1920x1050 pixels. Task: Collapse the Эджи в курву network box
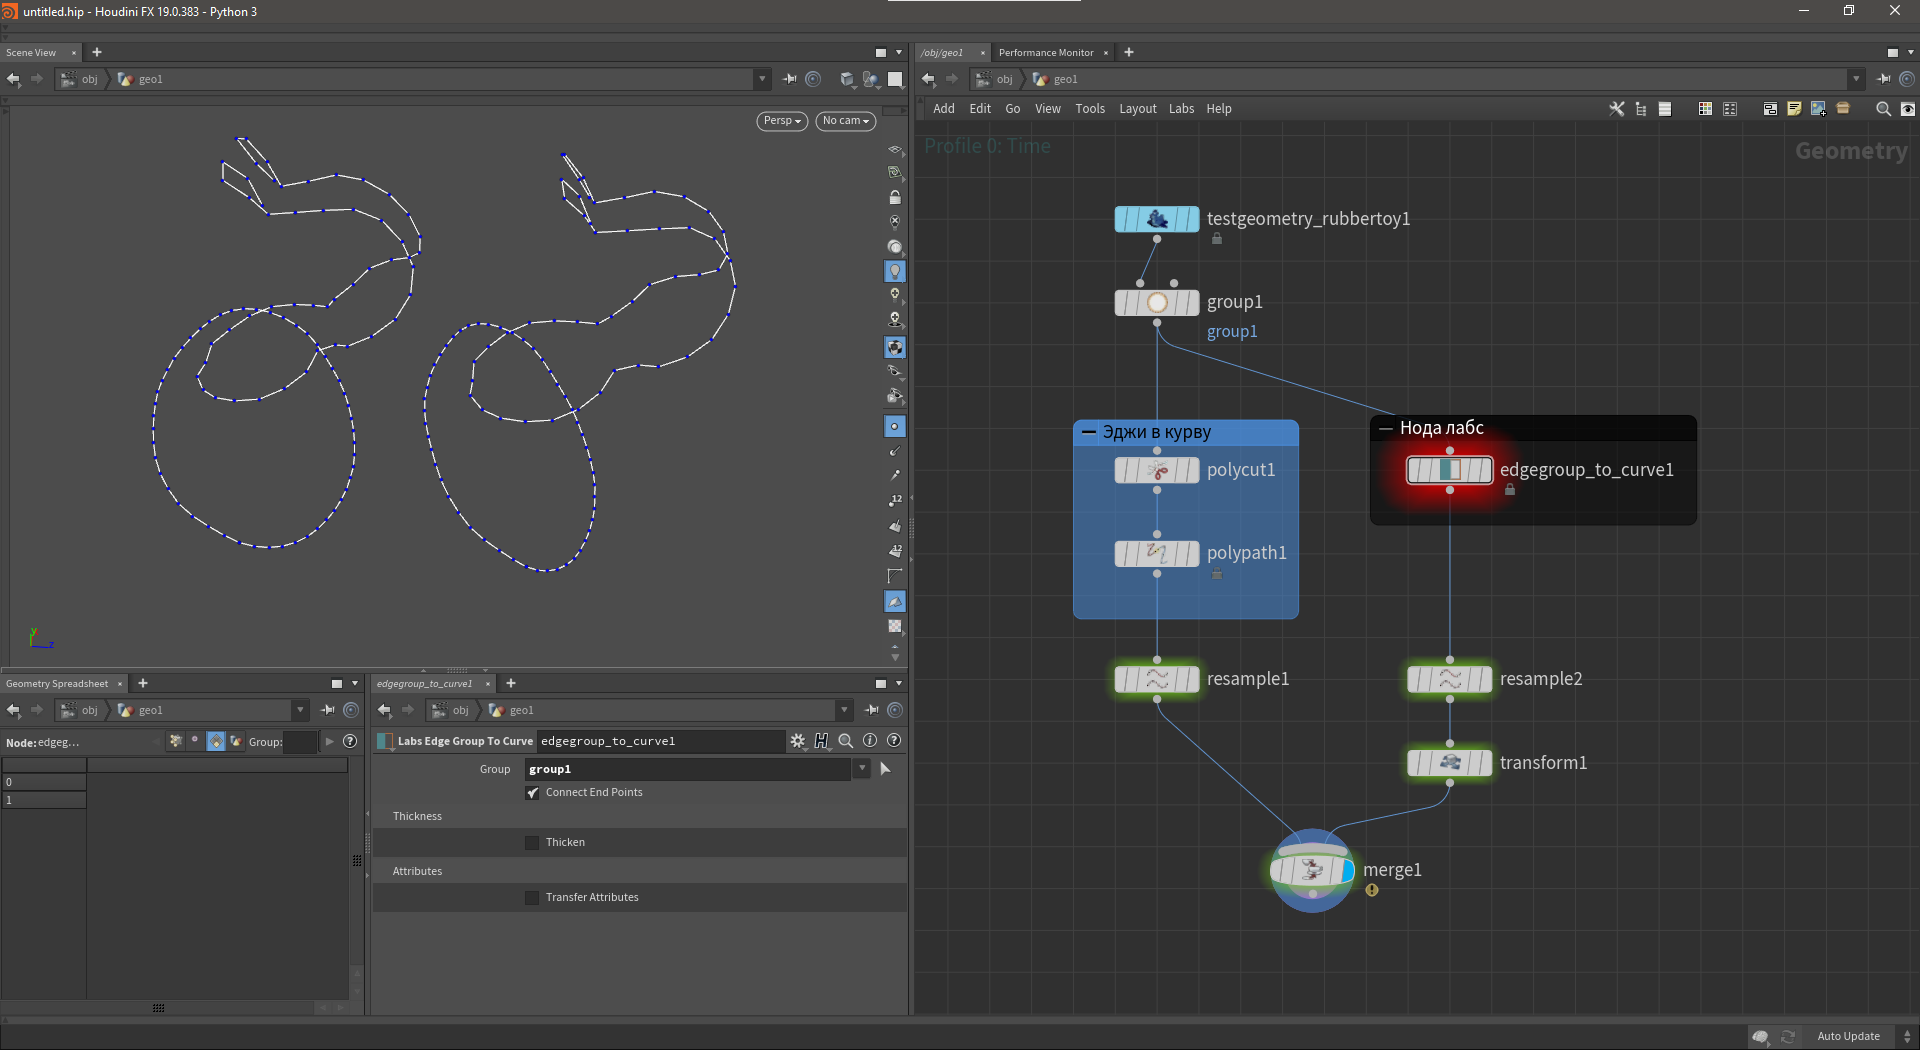(1089, 433)
